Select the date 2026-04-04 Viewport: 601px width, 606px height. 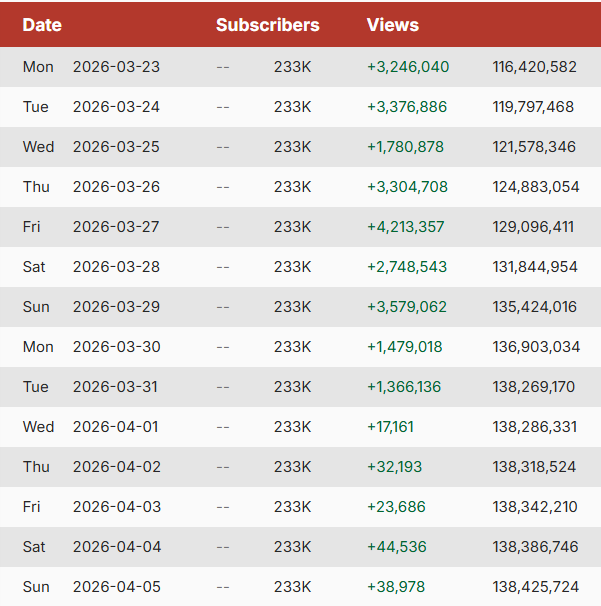point(117,547)
